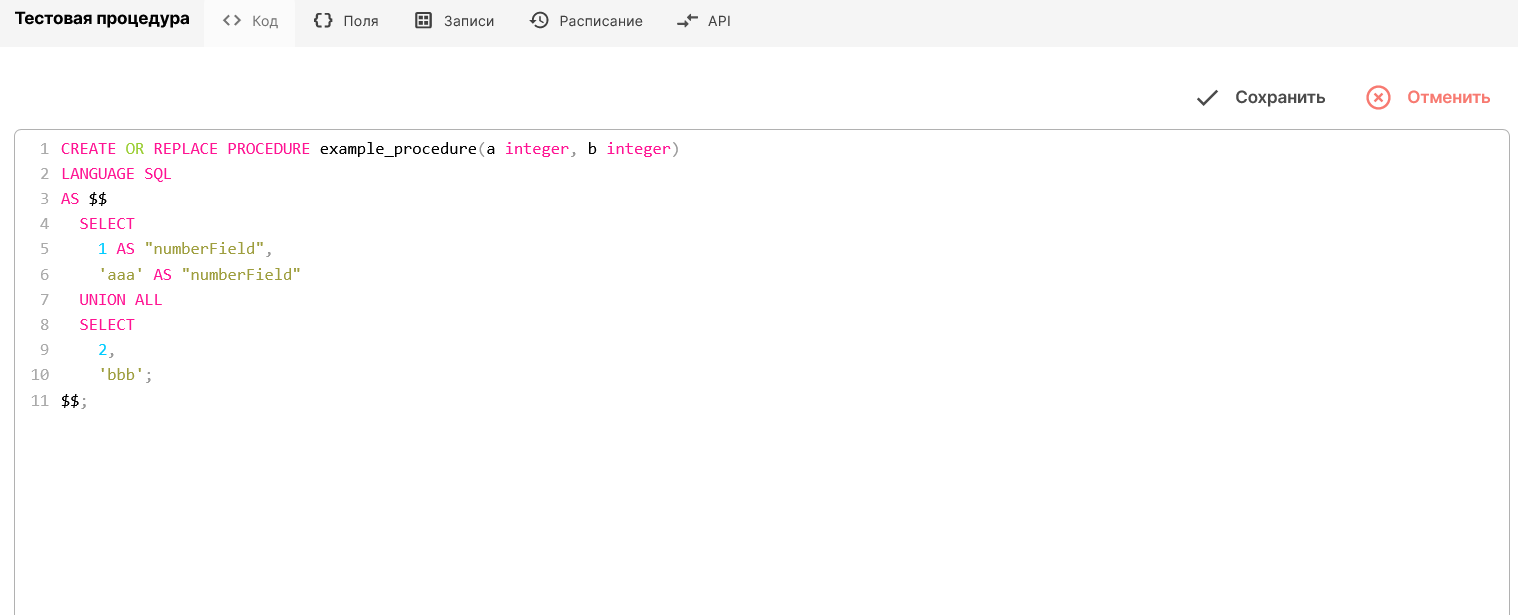Switch to the Поля tab
Screen dimensions: 1519x615
[x=360, y=21]
